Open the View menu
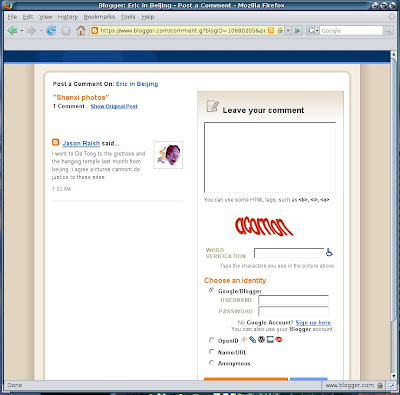Viewport: 400px width, 395px height. [x=45, y=17]
